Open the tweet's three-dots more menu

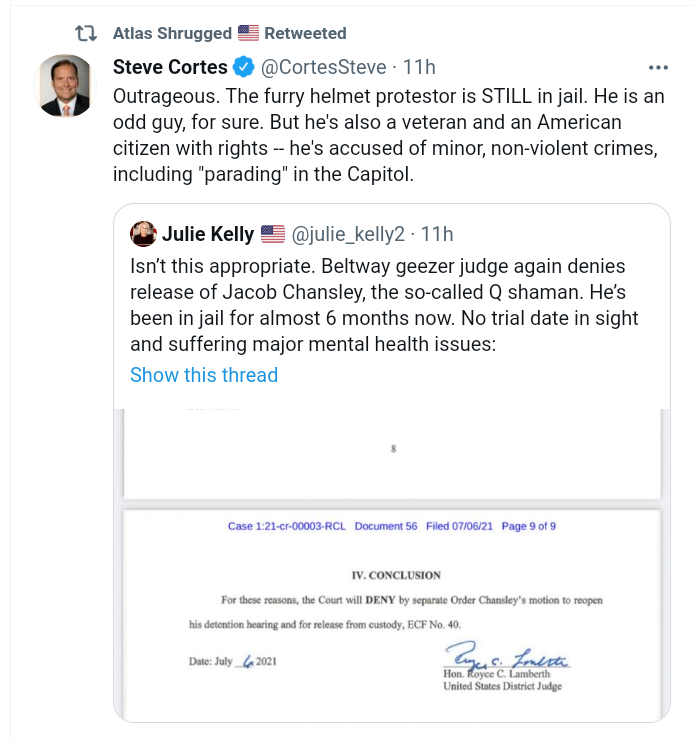coord(657,68)
